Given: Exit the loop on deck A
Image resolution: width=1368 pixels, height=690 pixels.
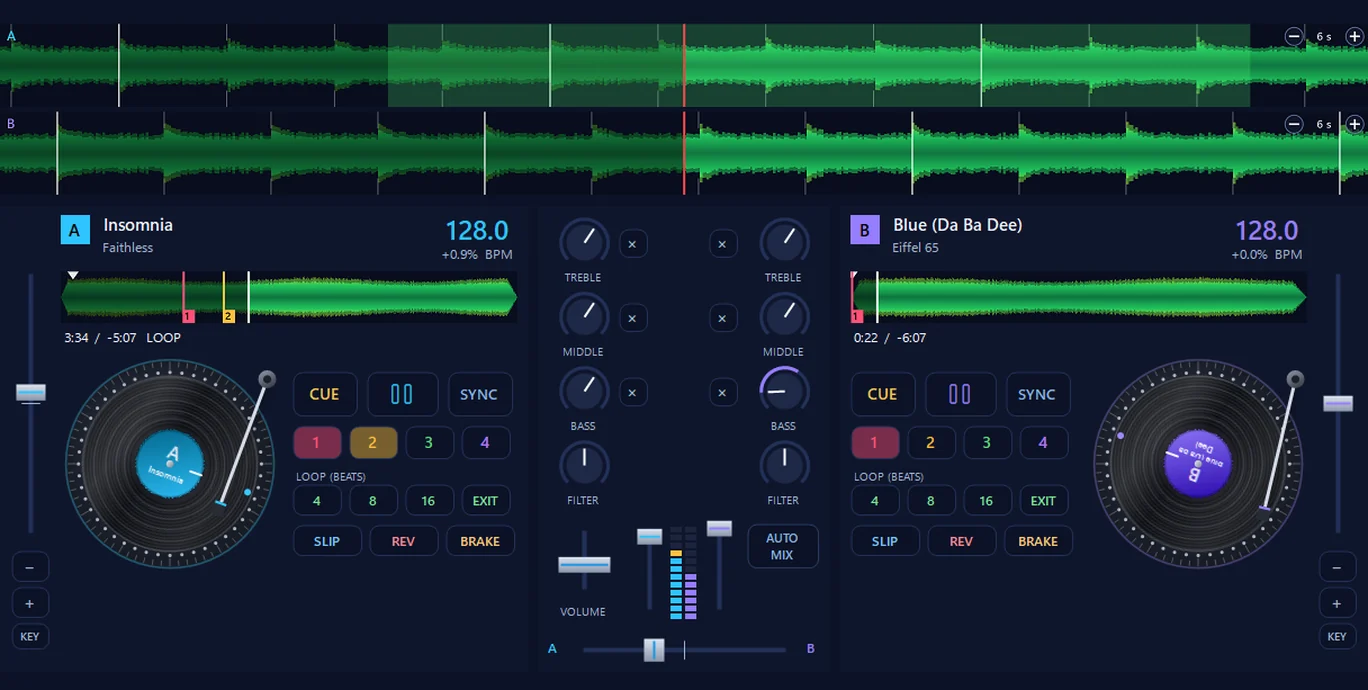Looking at the screenshot, I should (486, 501).
